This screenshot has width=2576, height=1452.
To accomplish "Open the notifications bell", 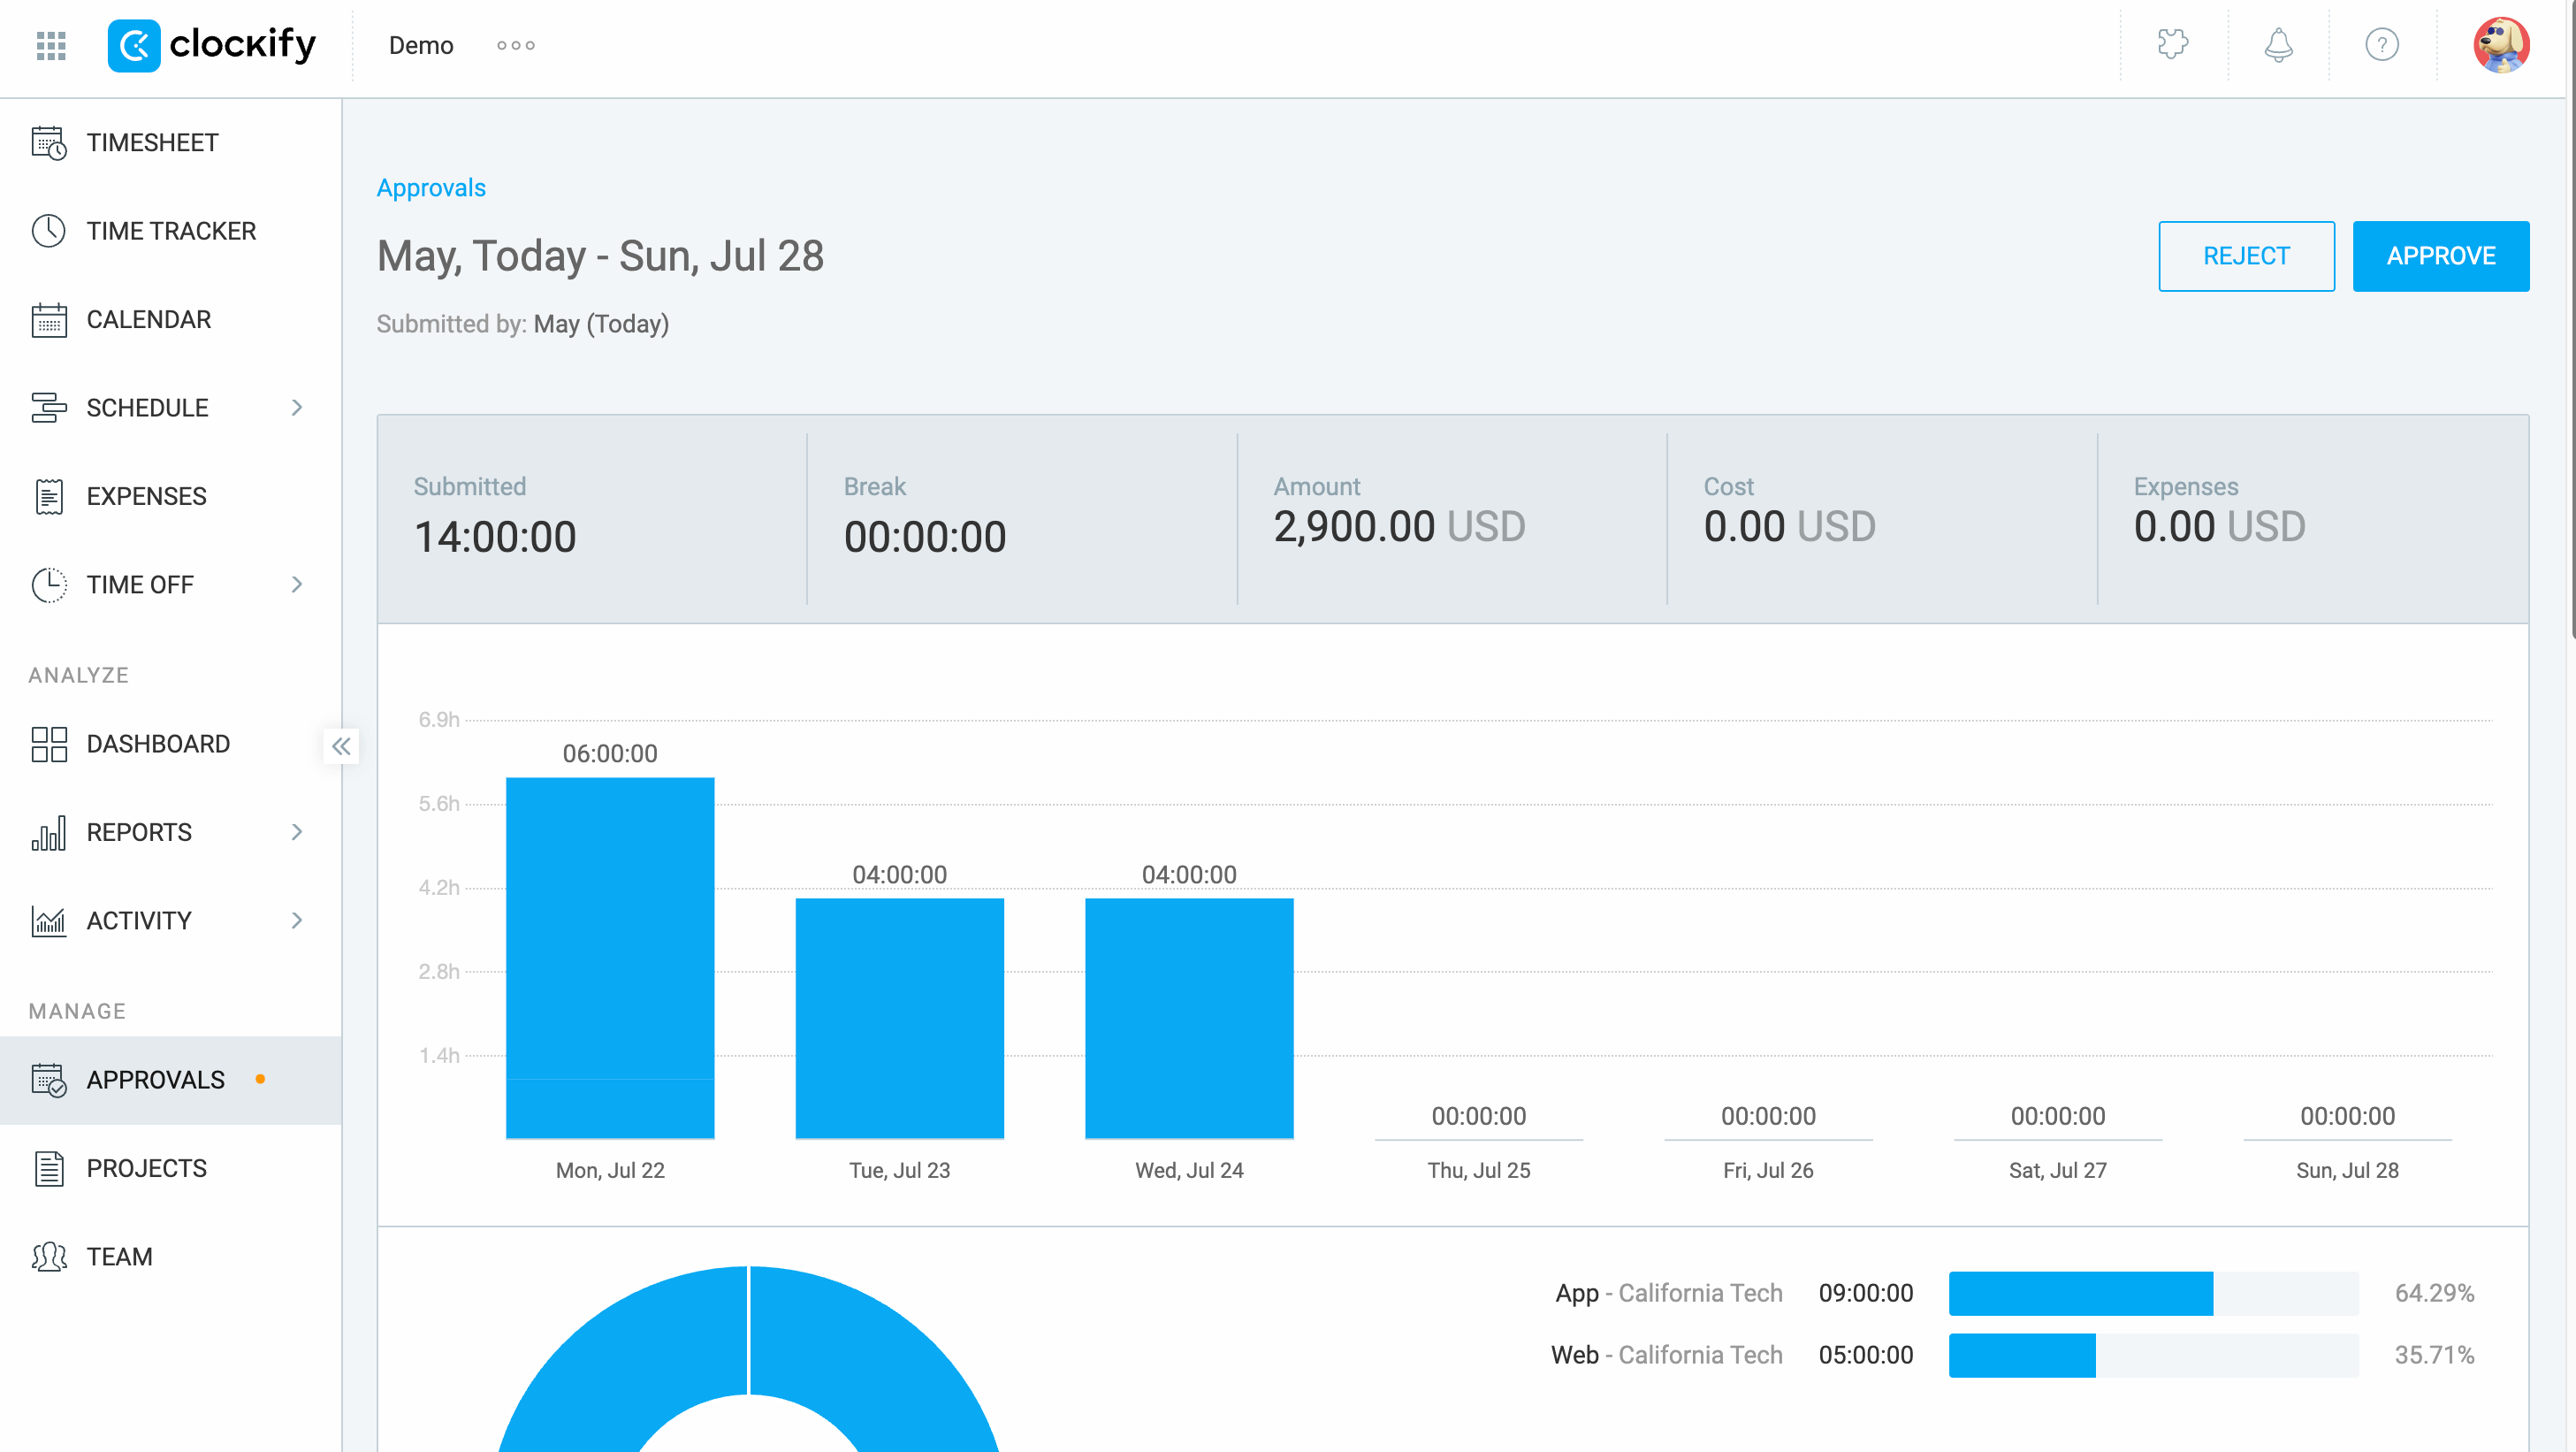I will pyautogui.click(x=2278, y=45).
